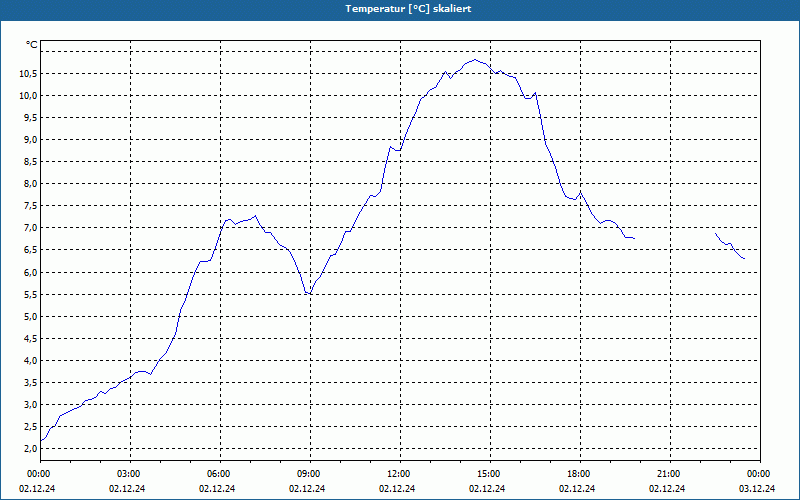This screenshot has width=800, height=500.
Task: Select the '9,5' y-axis value
Action: [30, 117]
